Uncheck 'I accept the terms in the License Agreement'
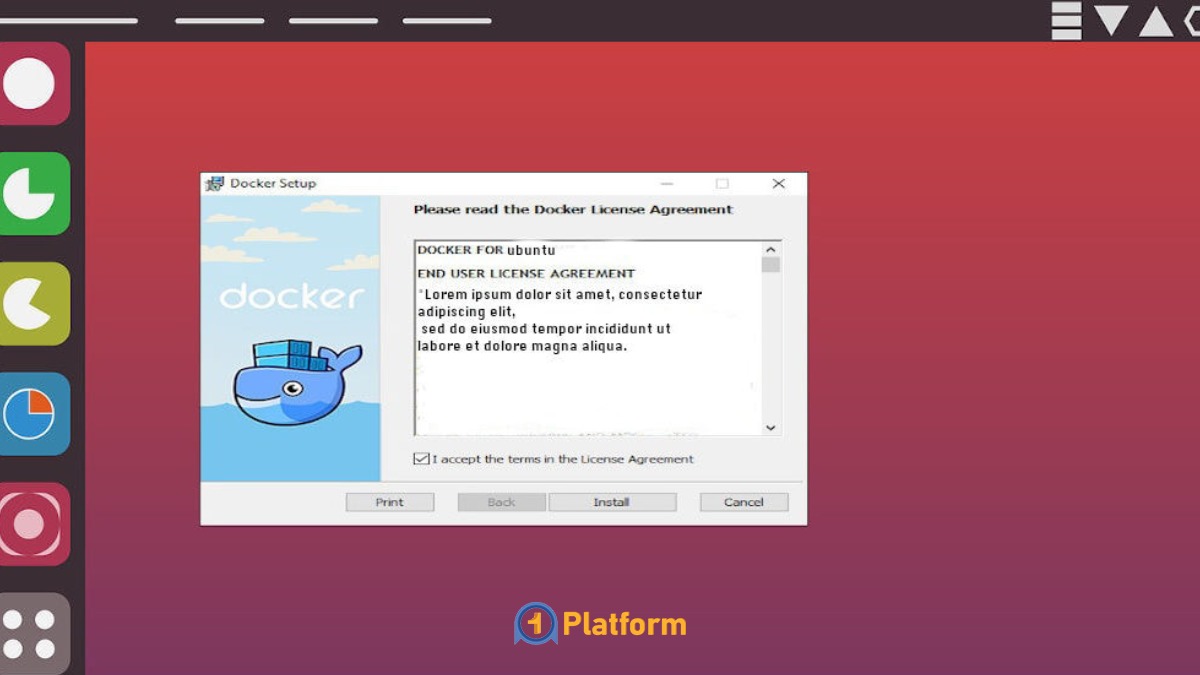The height and width of the screenshot is (675, 1200). click(x=422, y=459)
